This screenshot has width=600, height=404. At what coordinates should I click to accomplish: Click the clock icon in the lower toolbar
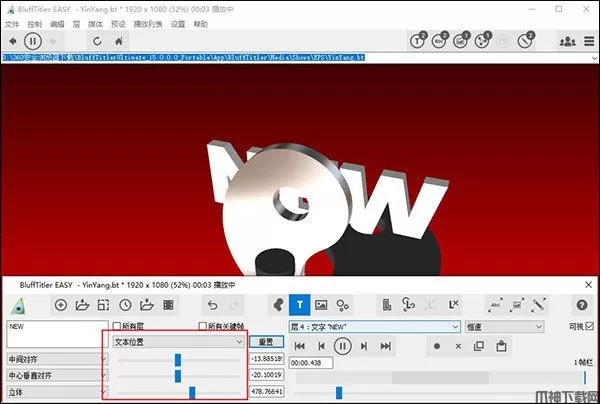click(125, 304)
